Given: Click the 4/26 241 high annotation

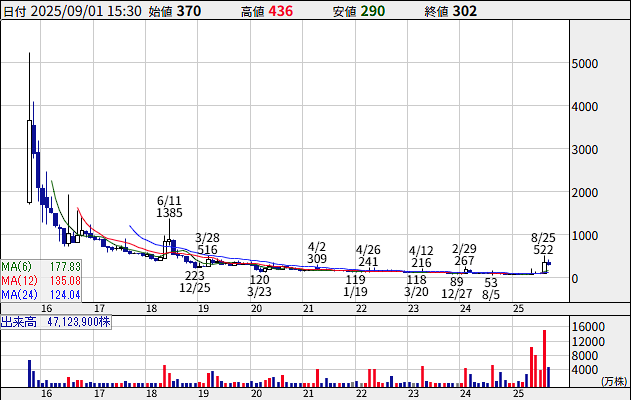Looking at the screenshot, I should [368, 256].
